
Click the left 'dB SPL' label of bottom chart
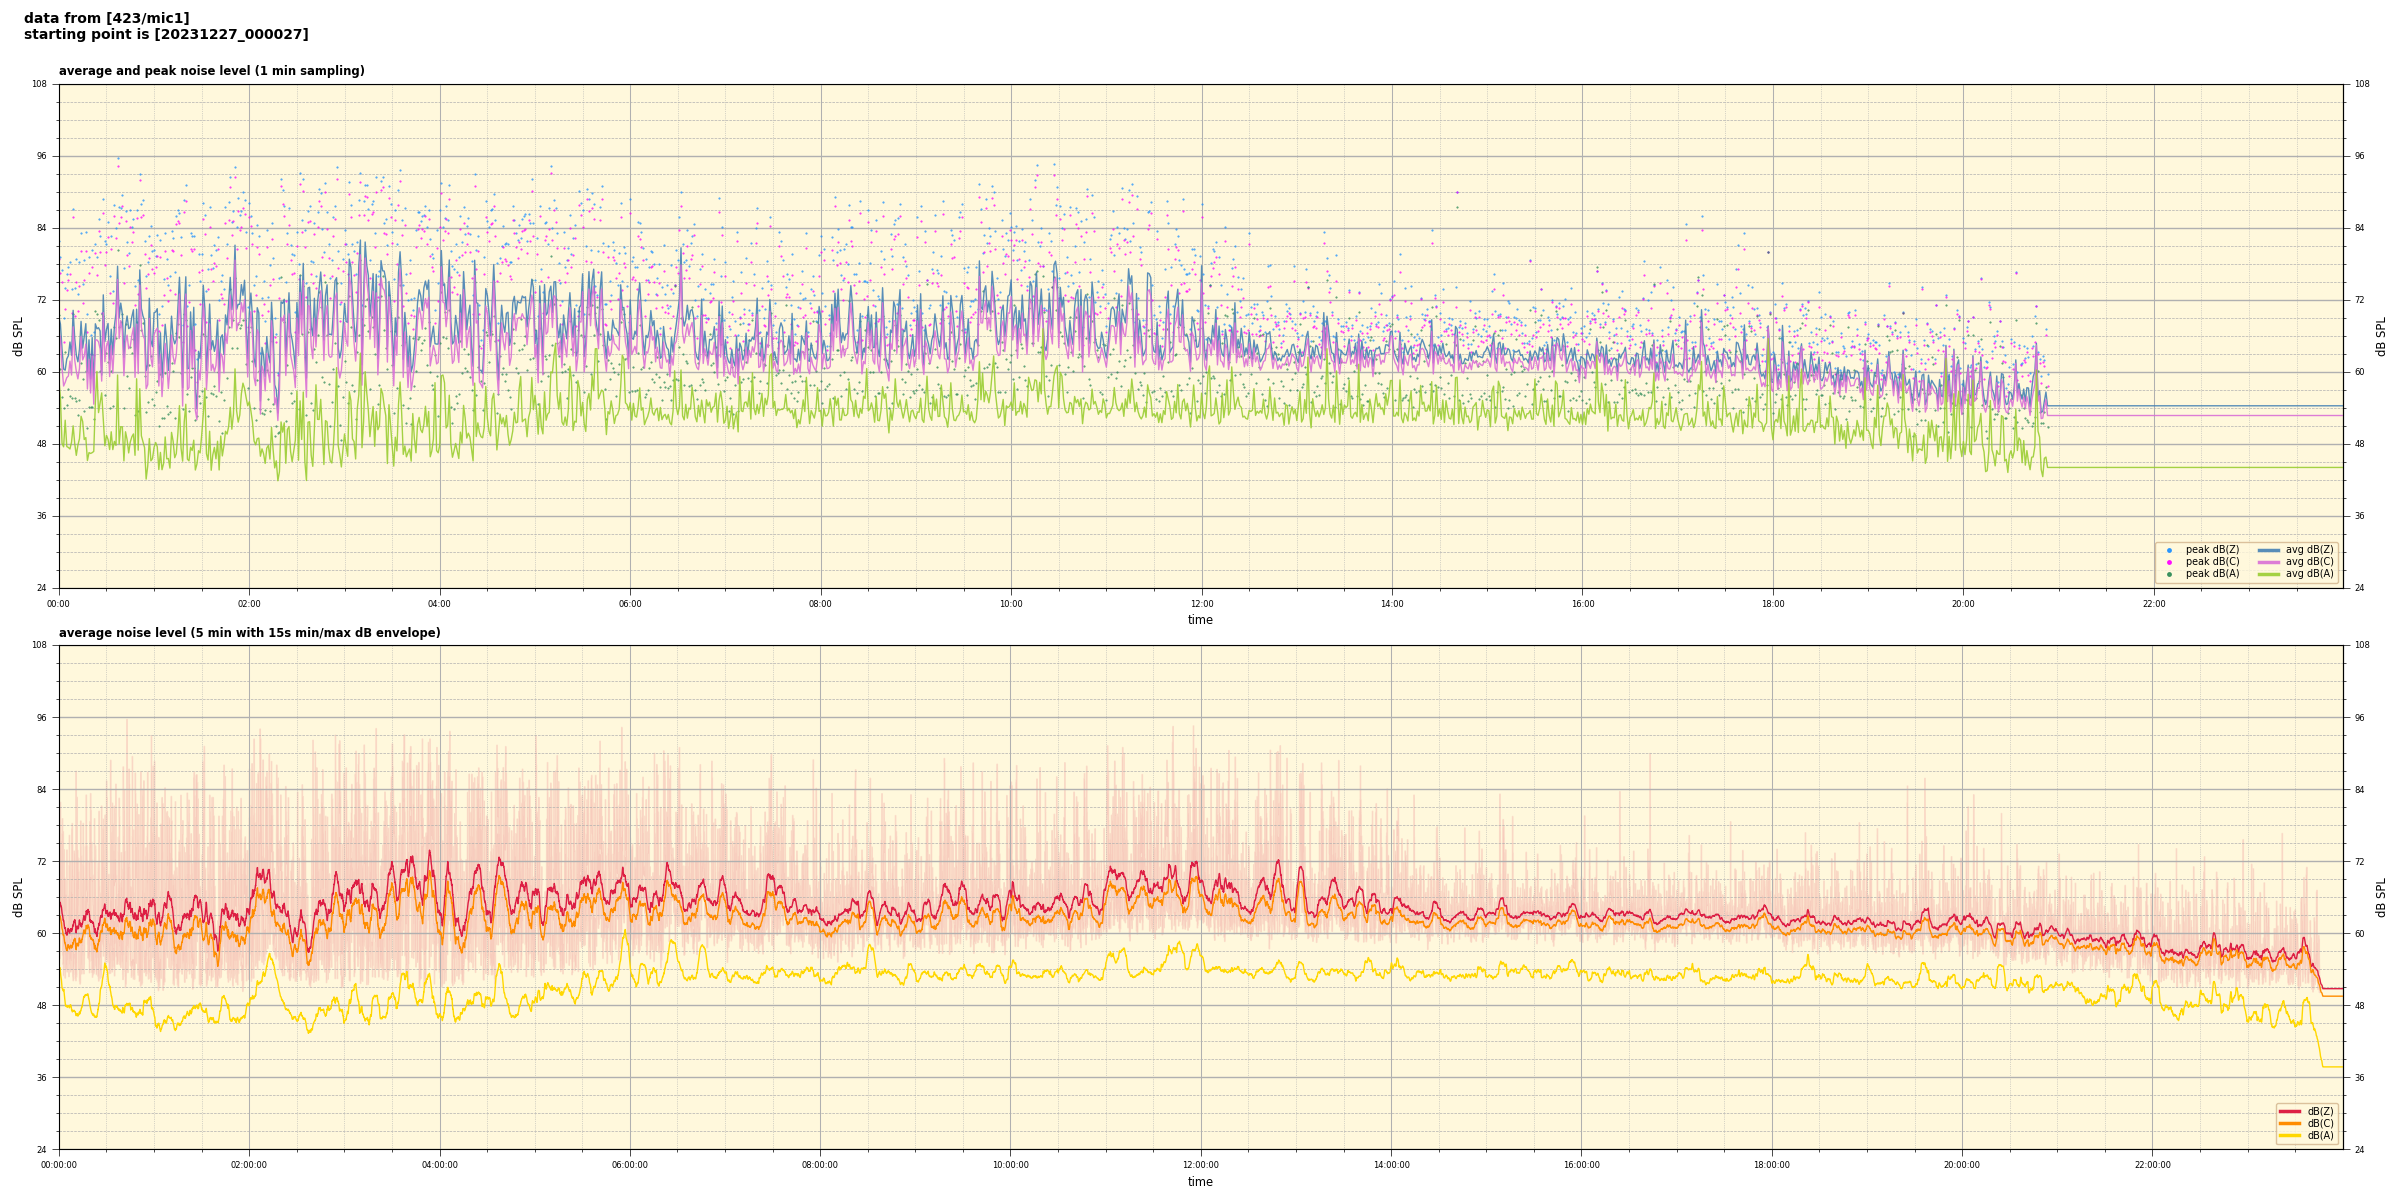(x=18, y=897)
